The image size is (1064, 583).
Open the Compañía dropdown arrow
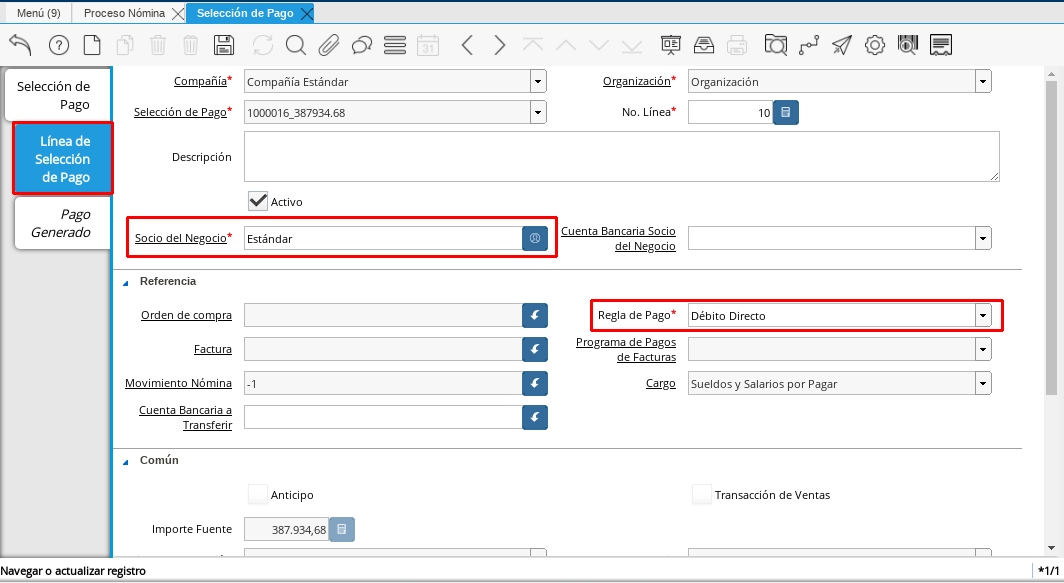[x=538, y=81]
